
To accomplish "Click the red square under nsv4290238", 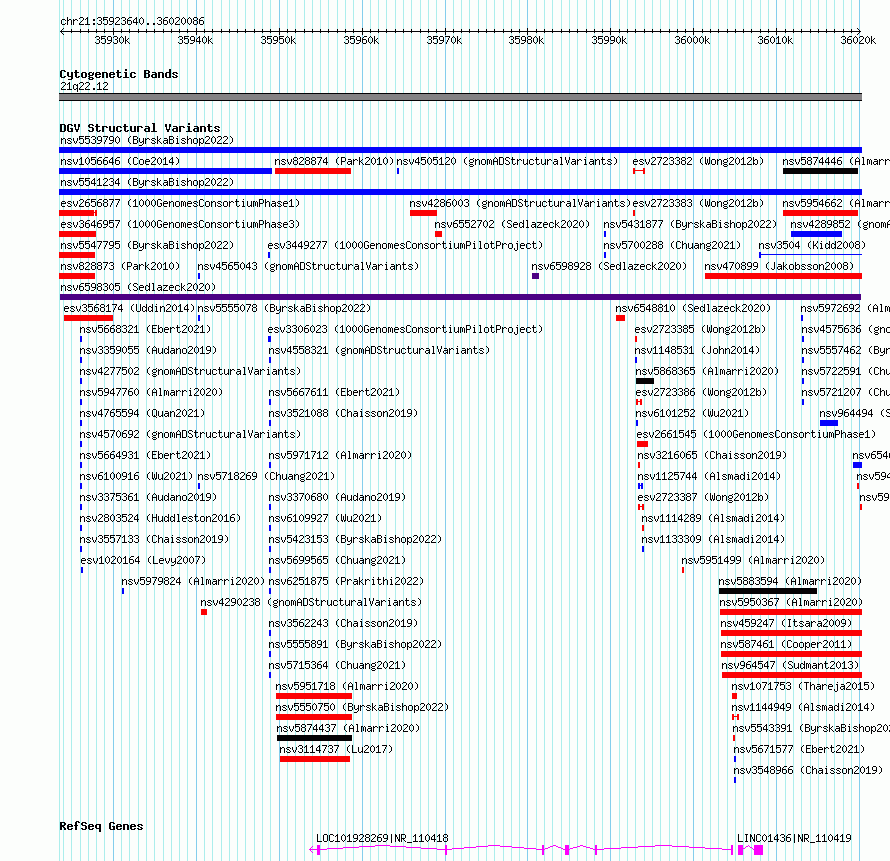I will click(x=204, y=612).
